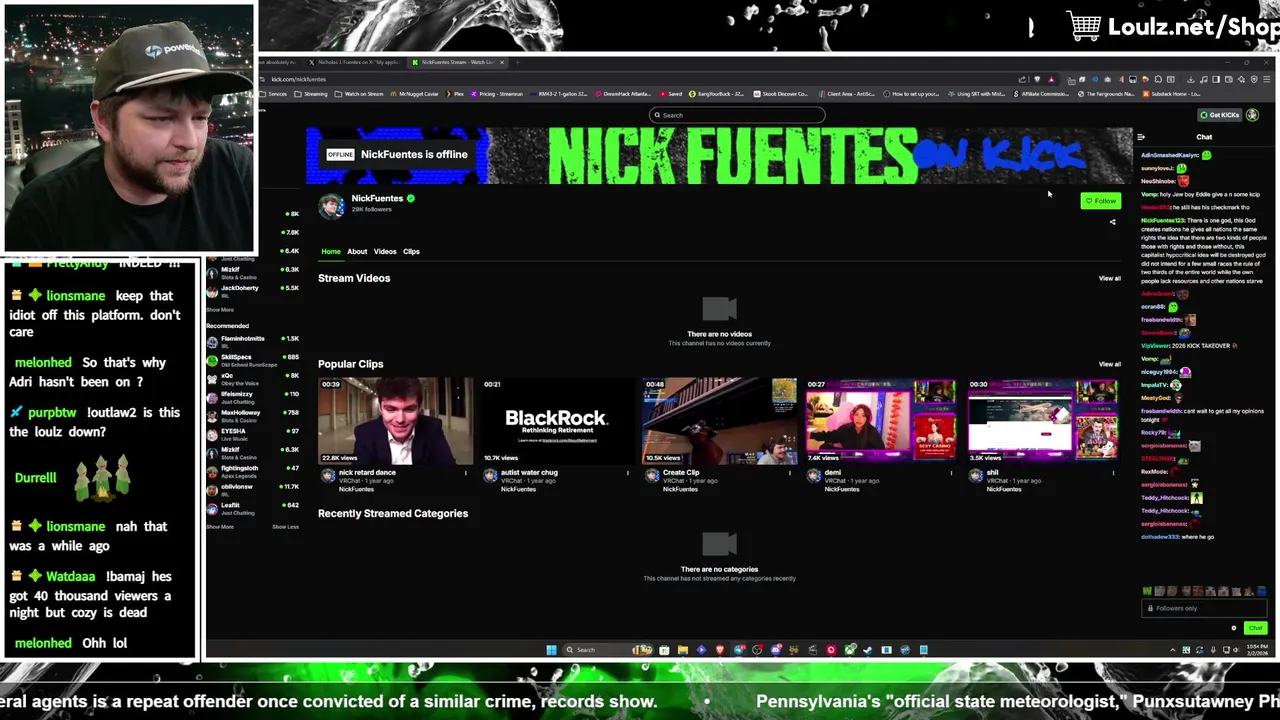Click the Get KICKs button
The image size is (1280, 720).
(x=1220, y=115)
